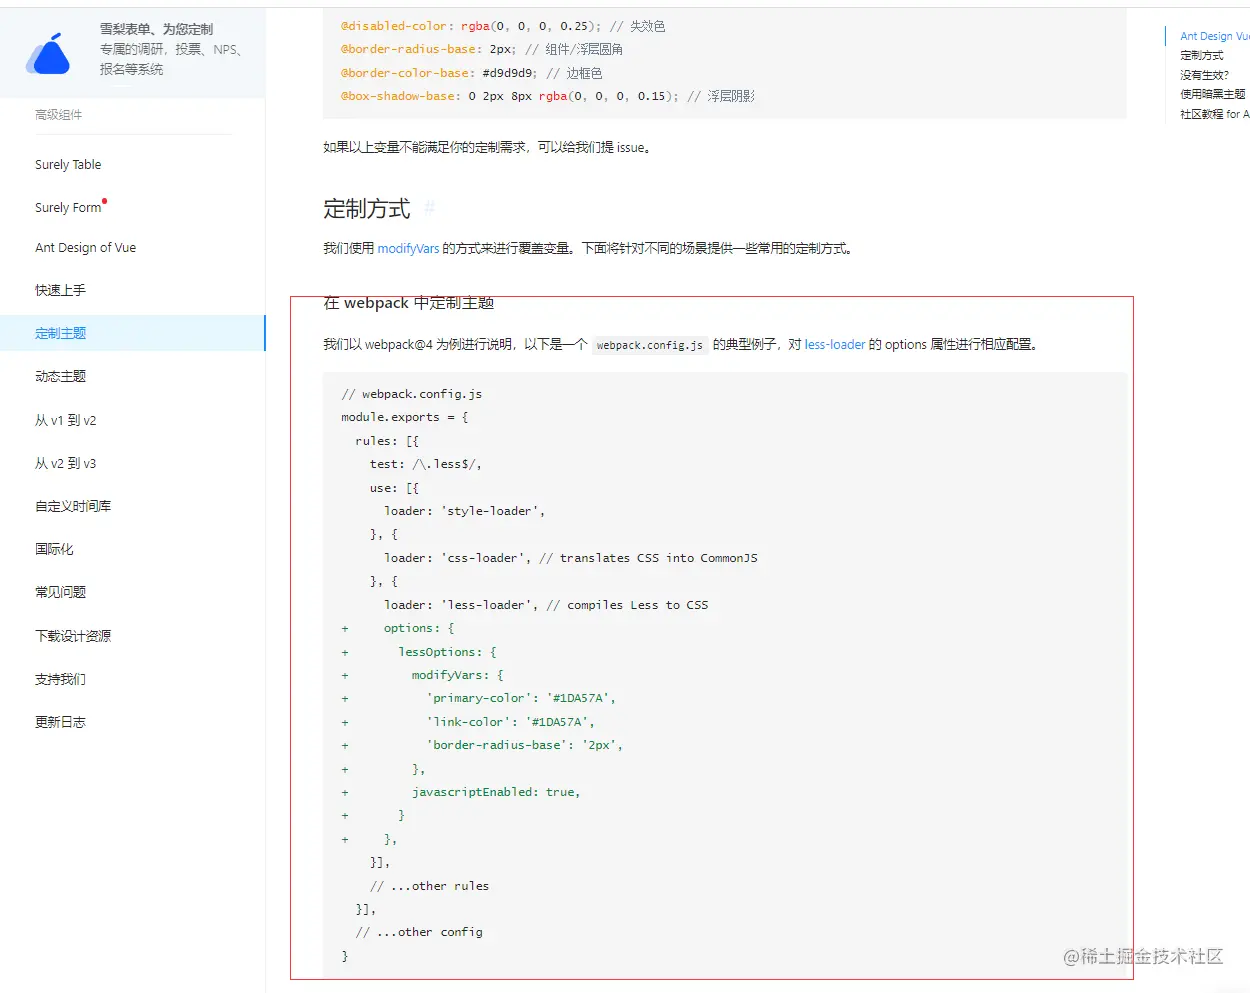Click the 如果以上变量不能满足 paragraph text
This screenshot has width=1250, height=993.
[x=488, y=148]
